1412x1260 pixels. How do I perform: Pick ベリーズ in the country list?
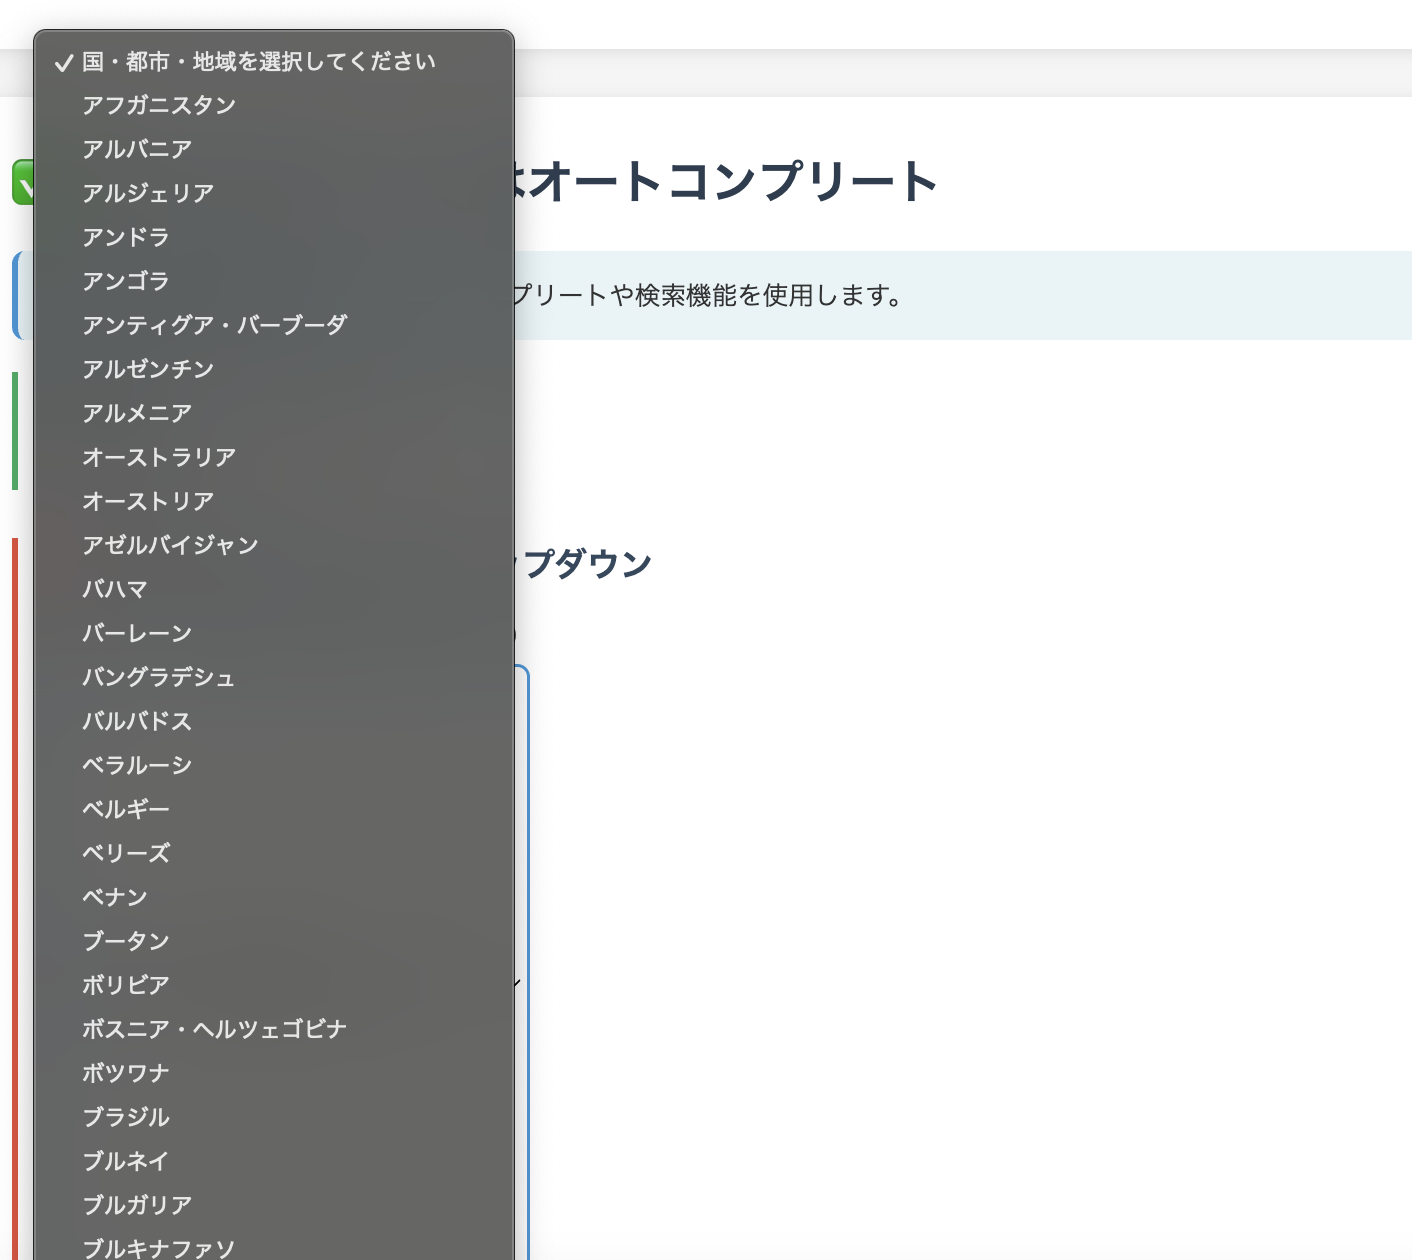point(274,854)
